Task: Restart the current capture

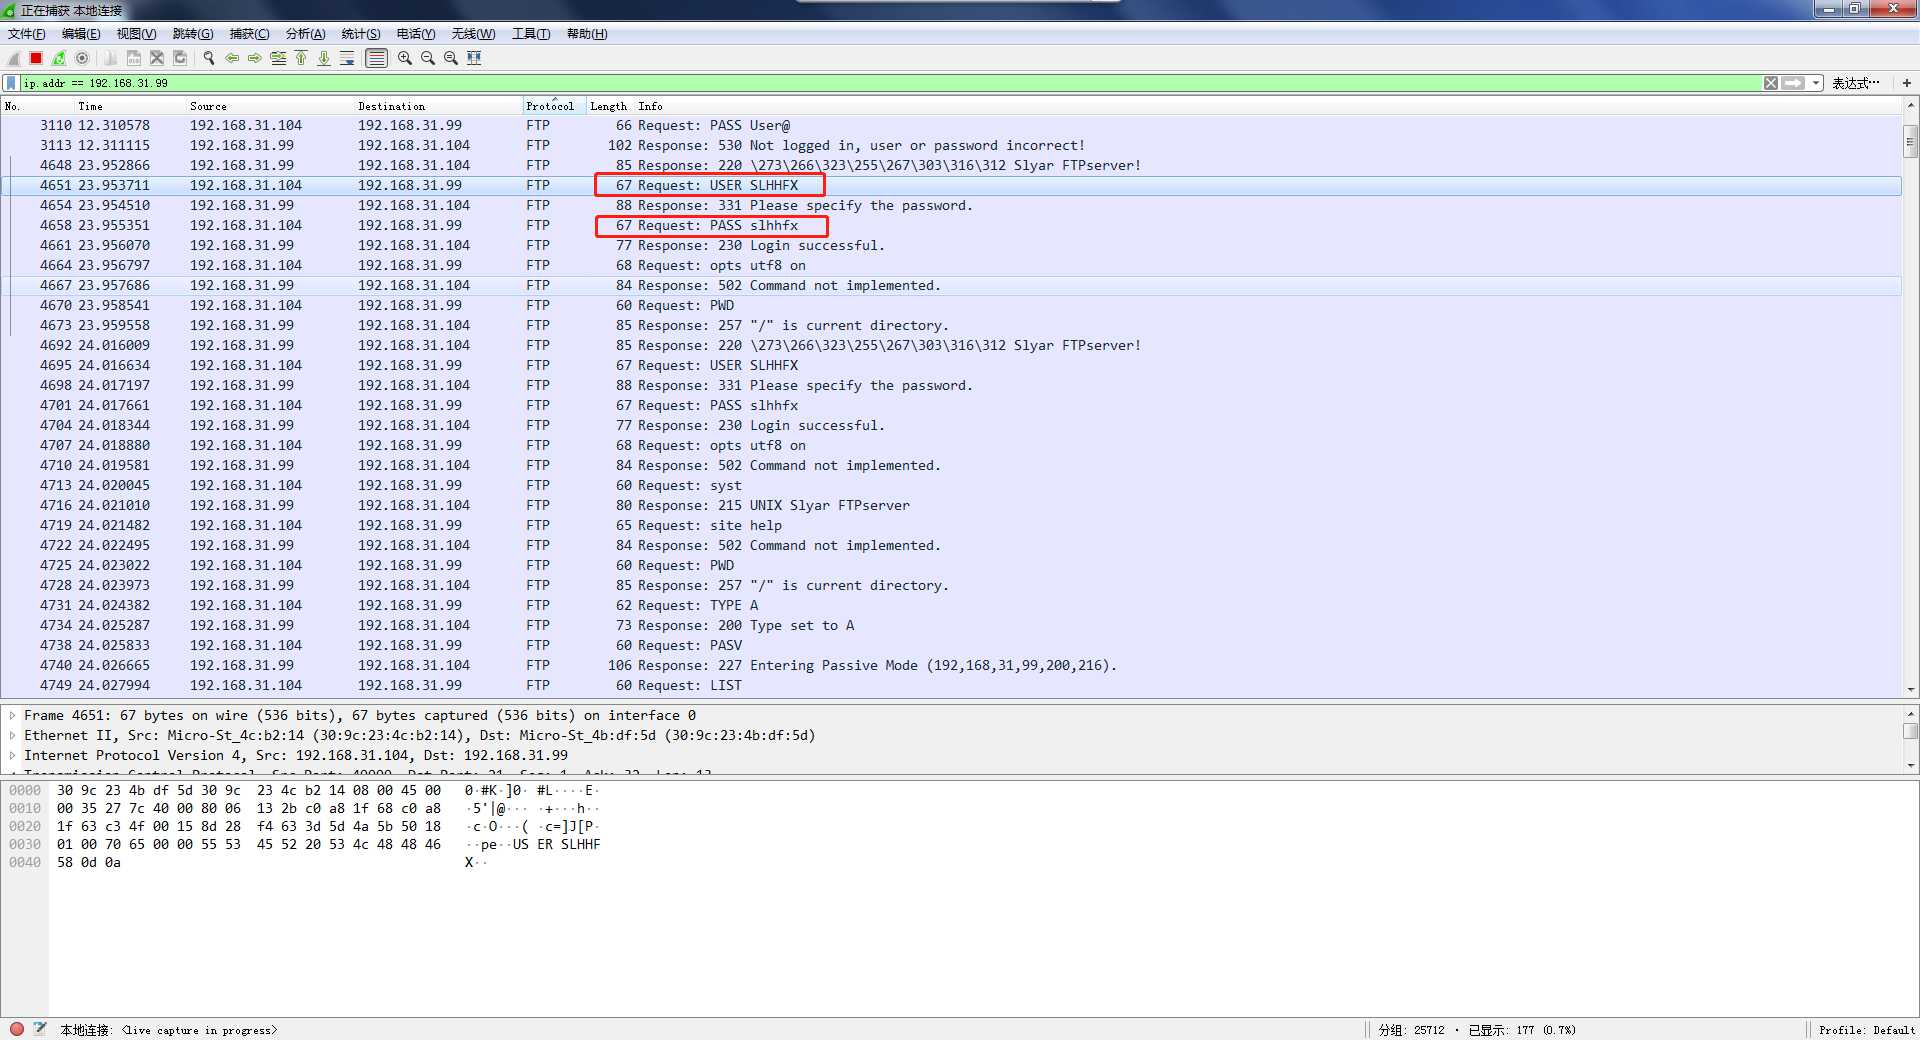Action: coord(59,58)
